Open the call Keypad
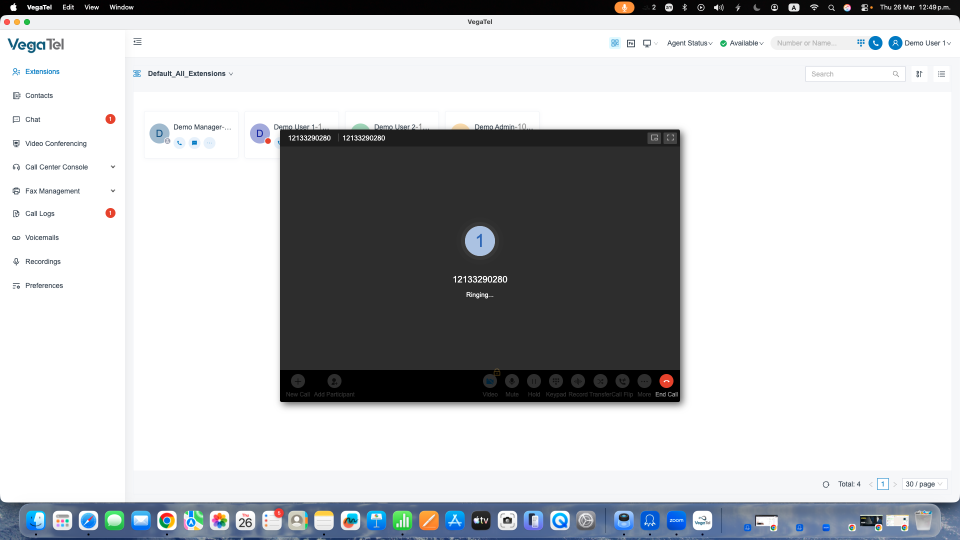This screenshot has height=540, width=960. click(555, 381)
